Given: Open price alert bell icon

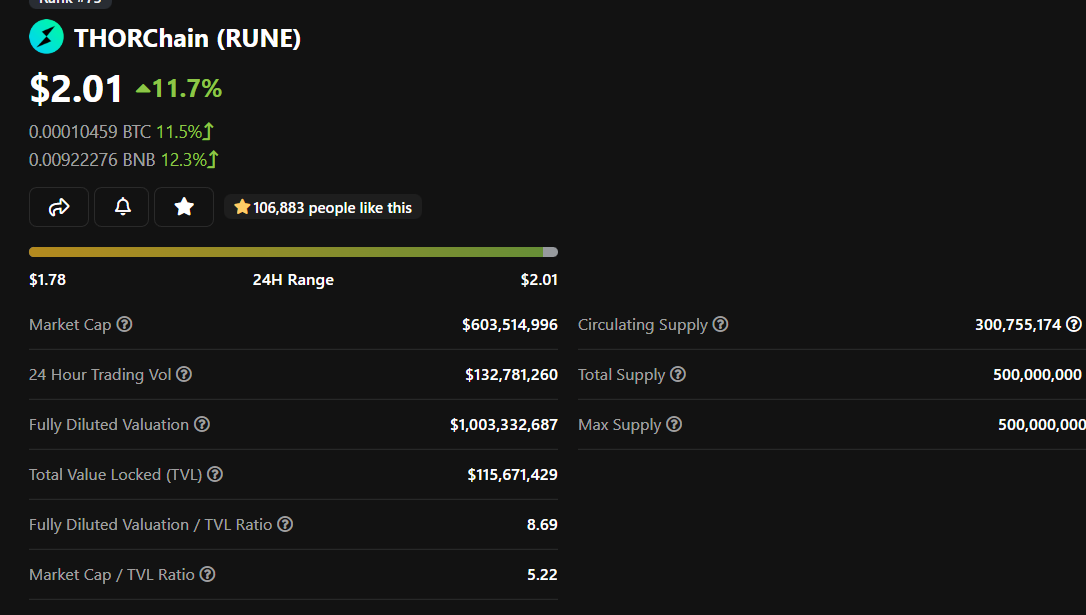Looking at the screenshot, I should point(122,207).
